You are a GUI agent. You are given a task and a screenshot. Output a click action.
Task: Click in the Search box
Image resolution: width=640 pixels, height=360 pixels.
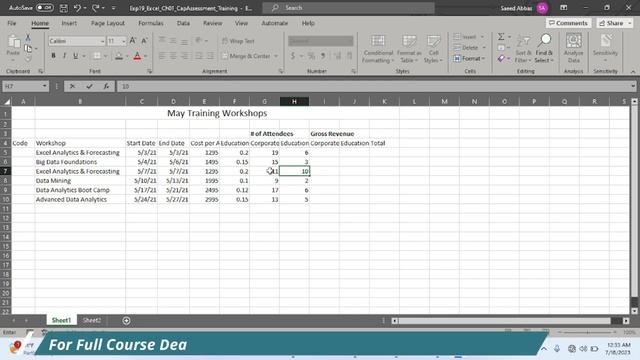pos(349,8)
